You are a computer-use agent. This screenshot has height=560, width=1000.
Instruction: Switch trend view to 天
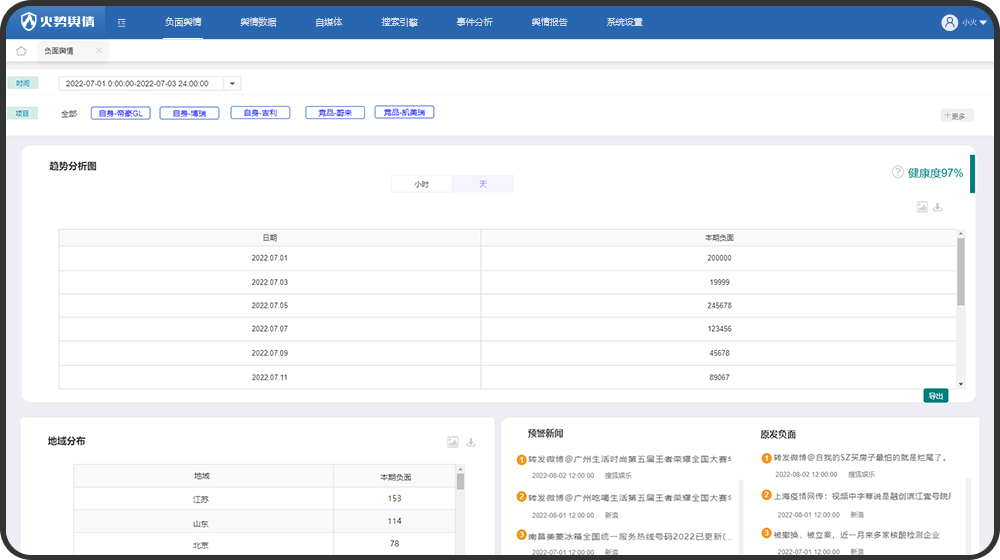coord(483,184)
